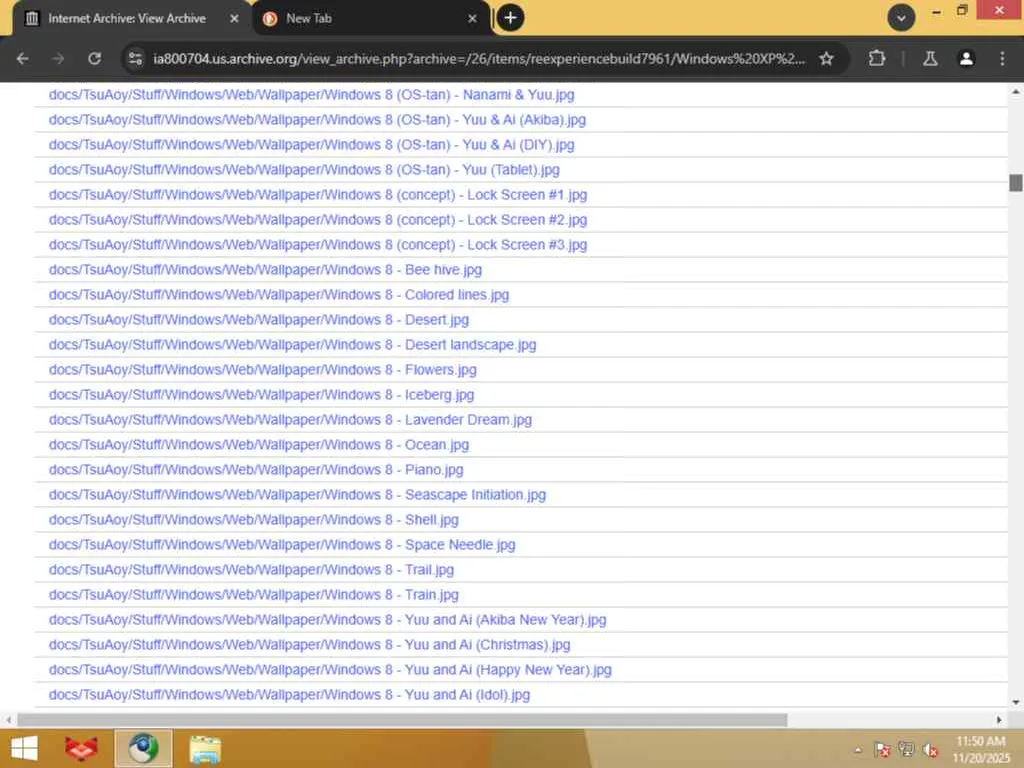Open the browser three-dot menu
Screen dimensions: 1024x768
point(1002,59)
